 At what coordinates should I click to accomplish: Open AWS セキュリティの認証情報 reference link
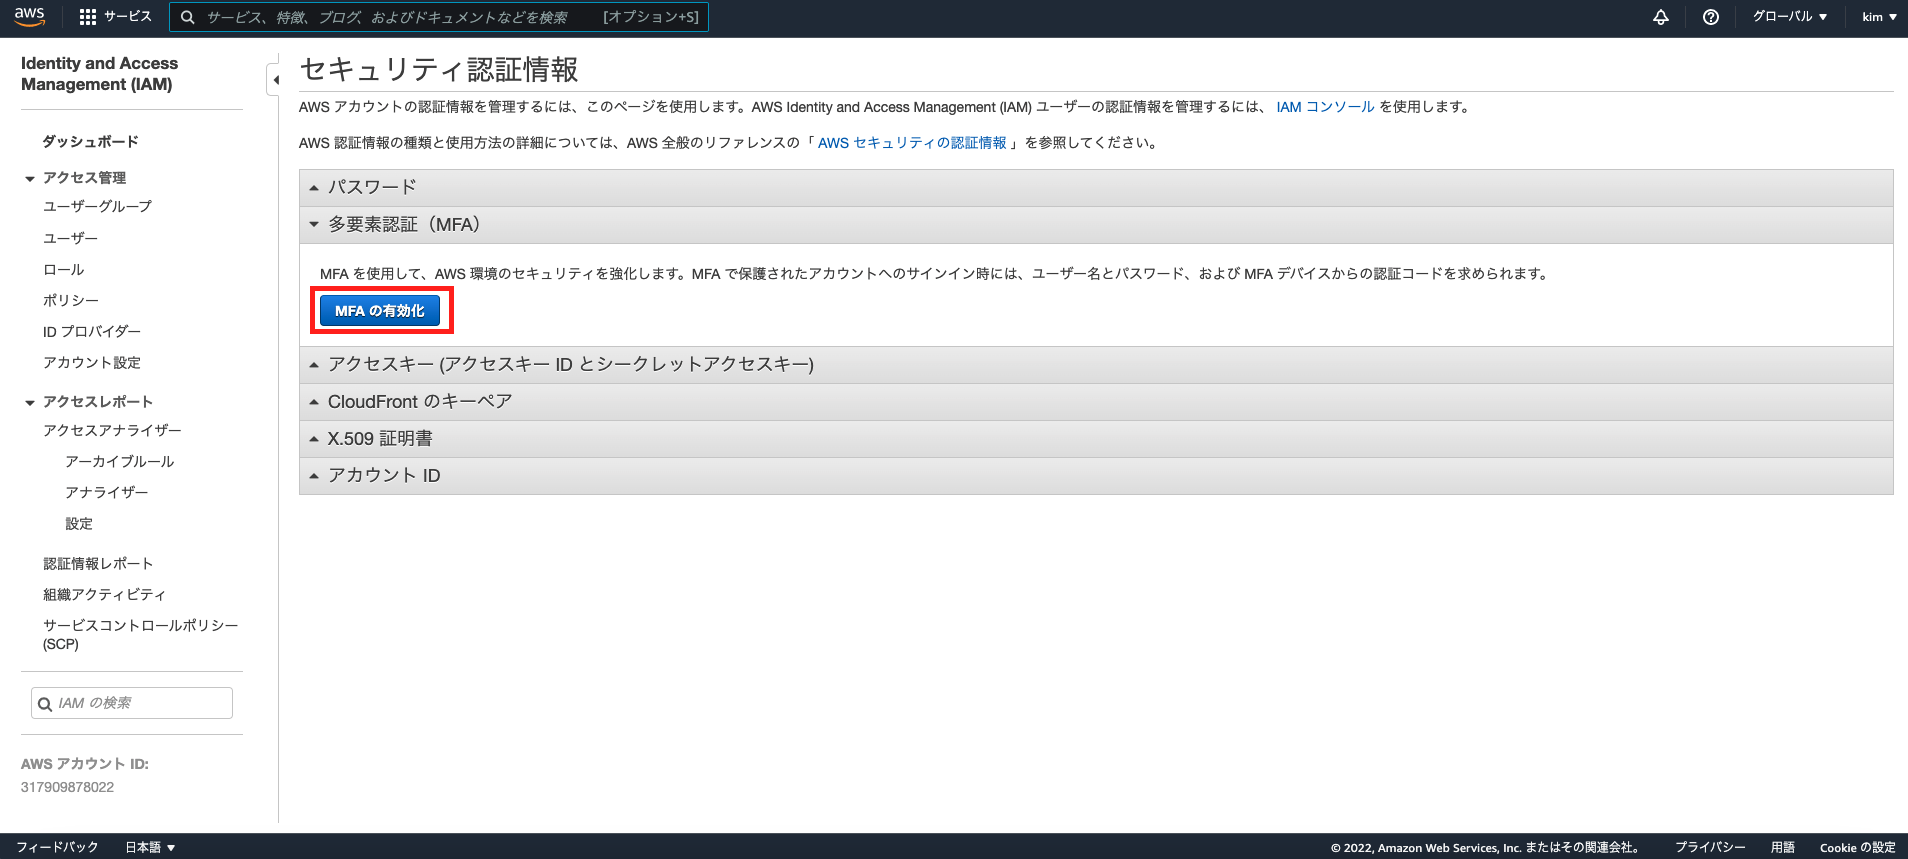pos(912,143)
